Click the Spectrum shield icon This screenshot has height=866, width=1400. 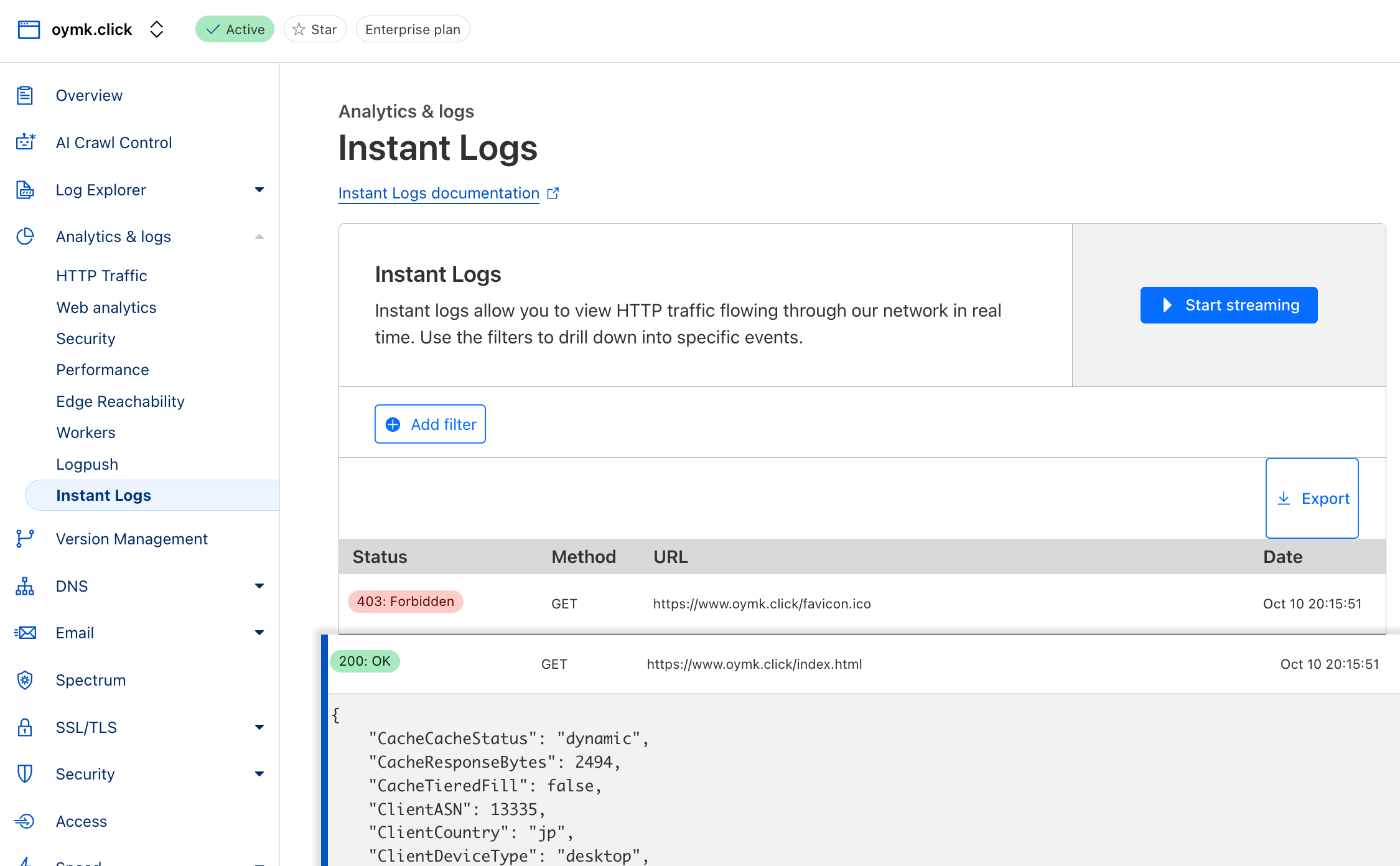point(26,680)
